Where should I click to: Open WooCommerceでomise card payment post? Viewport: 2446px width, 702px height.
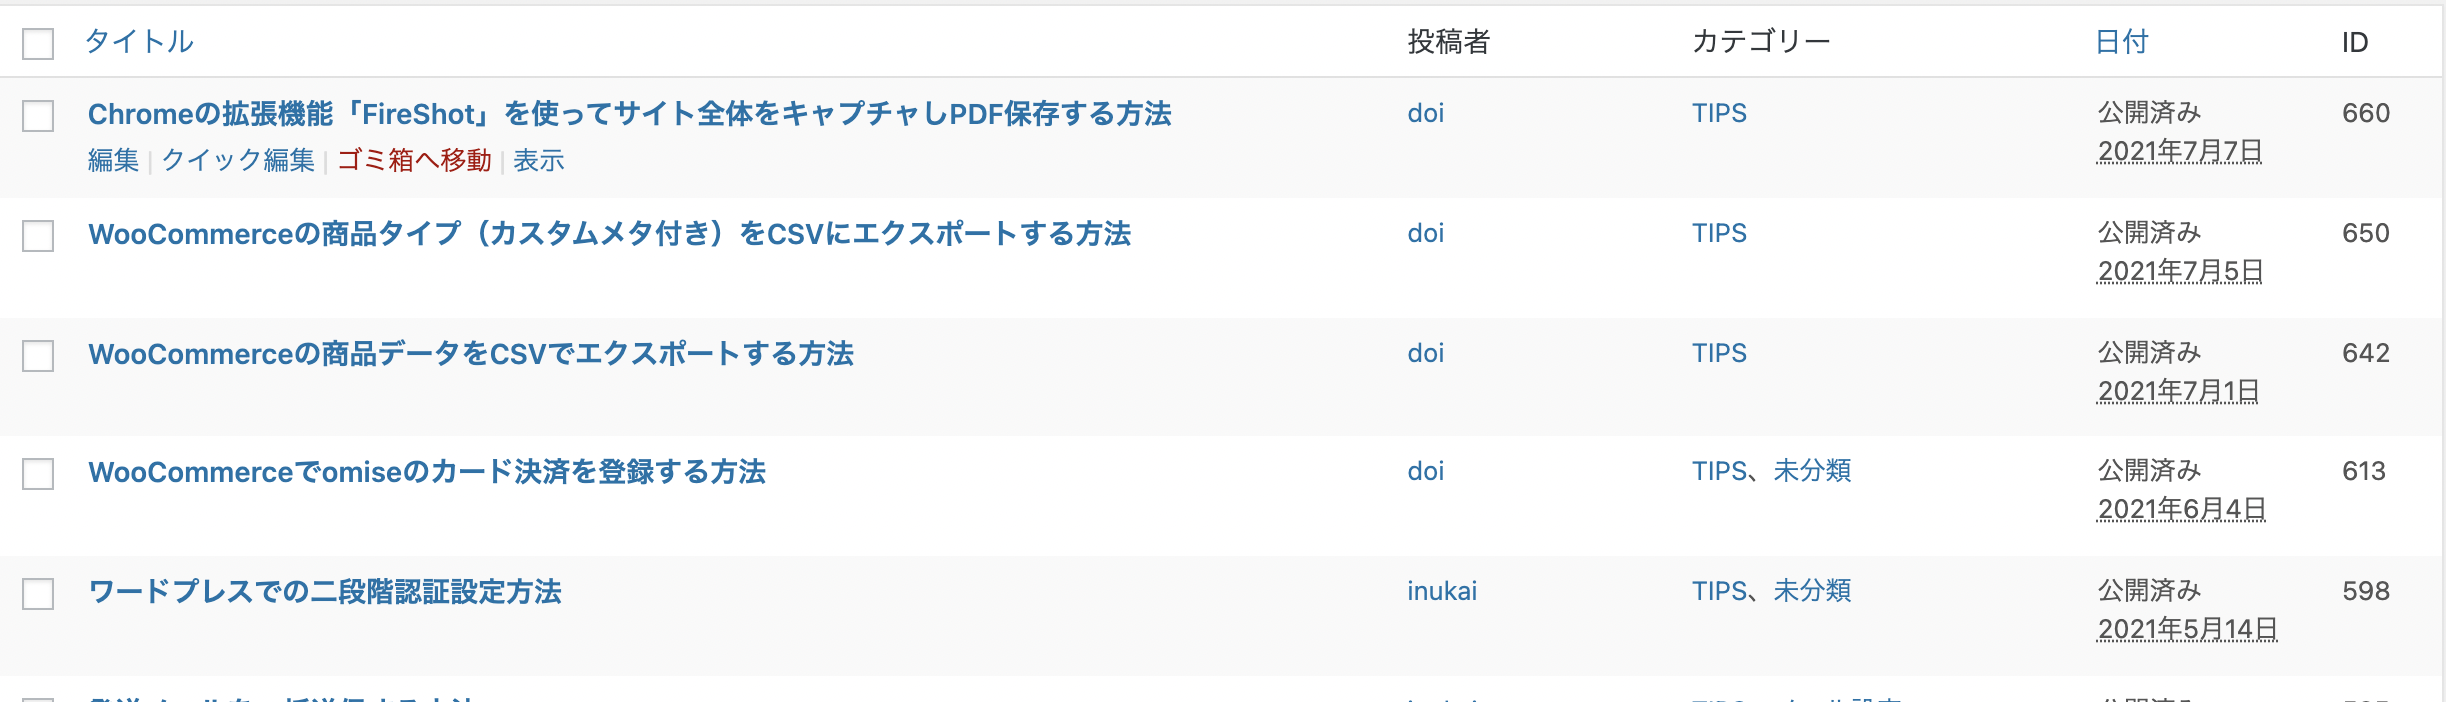(426, 472)
